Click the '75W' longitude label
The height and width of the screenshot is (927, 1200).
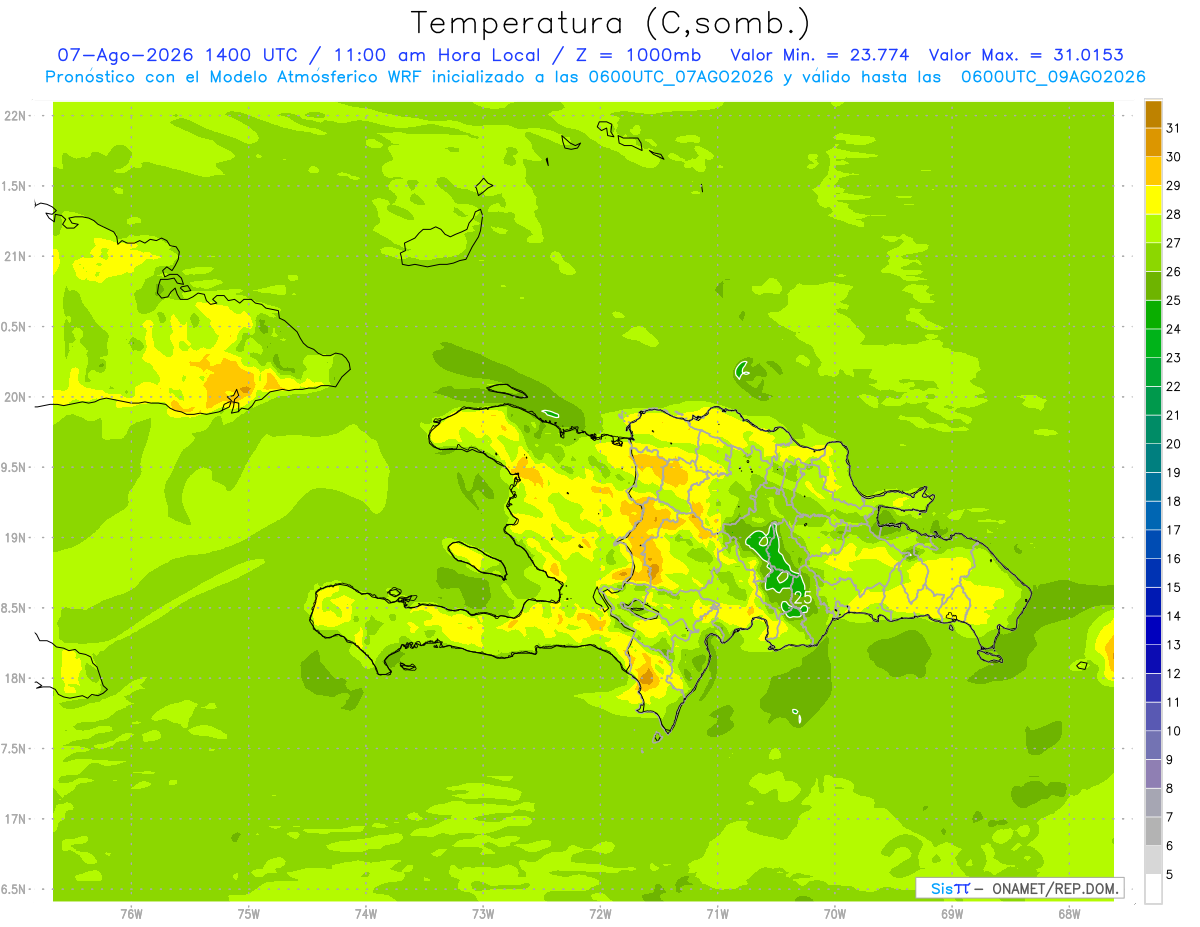(249, 913)
